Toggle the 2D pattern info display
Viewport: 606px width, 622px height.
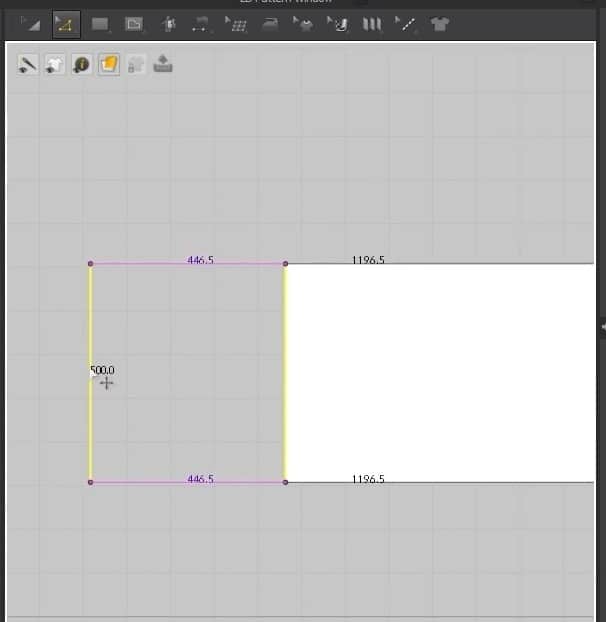click(x=81, y=65)
